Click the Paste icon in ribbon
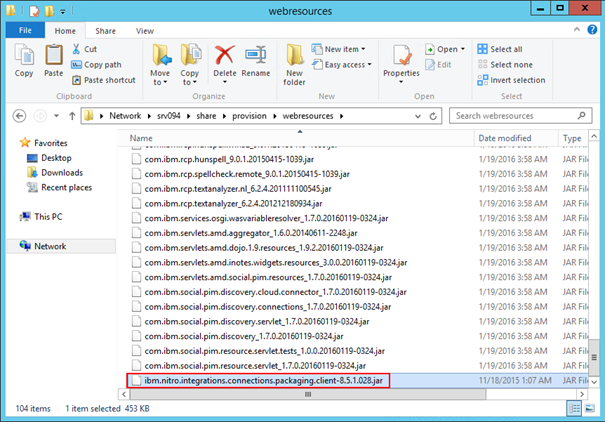This screenshot has width=605, height=422. click(54, 61)
